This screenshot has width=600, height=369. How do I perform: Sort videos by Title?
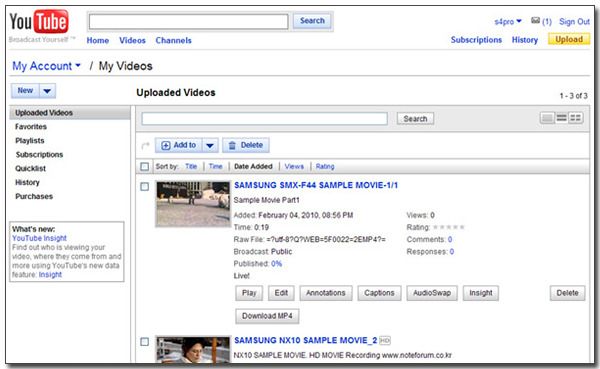point(191,167)
